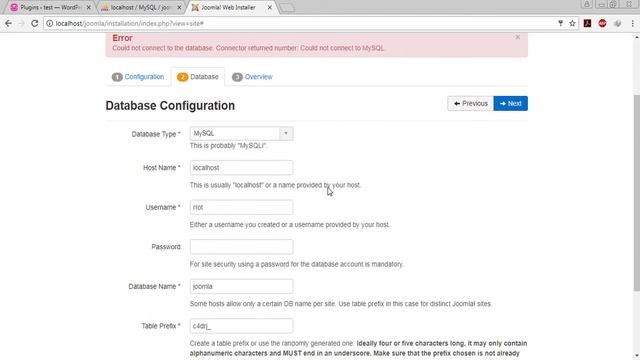Switch to the localhost MySQL phpMyAdmin tab
The width and height of the screenshot is (640, 360).
(x=140, y=7)
